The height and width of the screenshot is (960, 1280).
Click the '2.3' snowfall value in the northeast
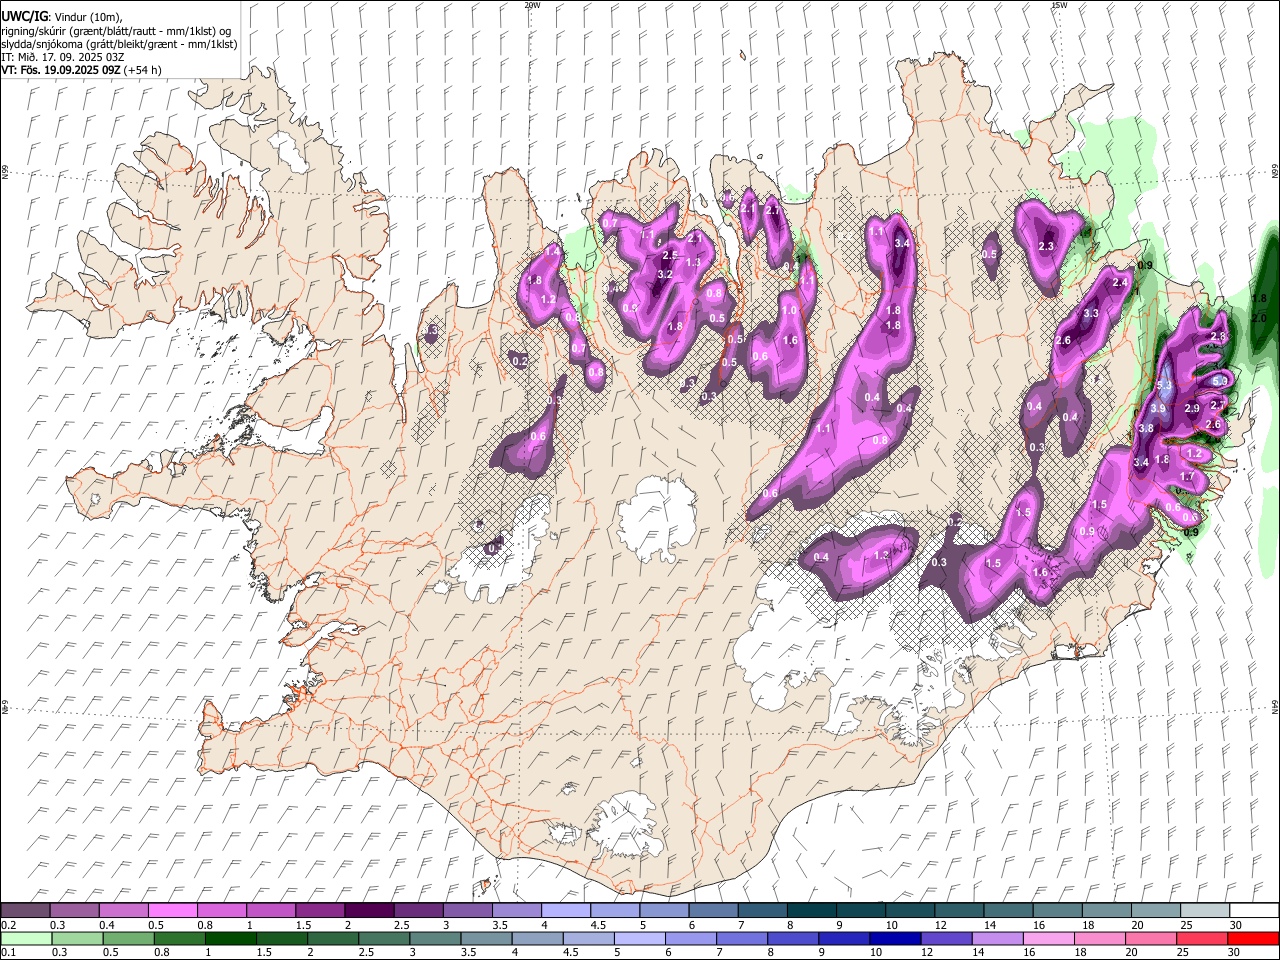pos(1047,246)
